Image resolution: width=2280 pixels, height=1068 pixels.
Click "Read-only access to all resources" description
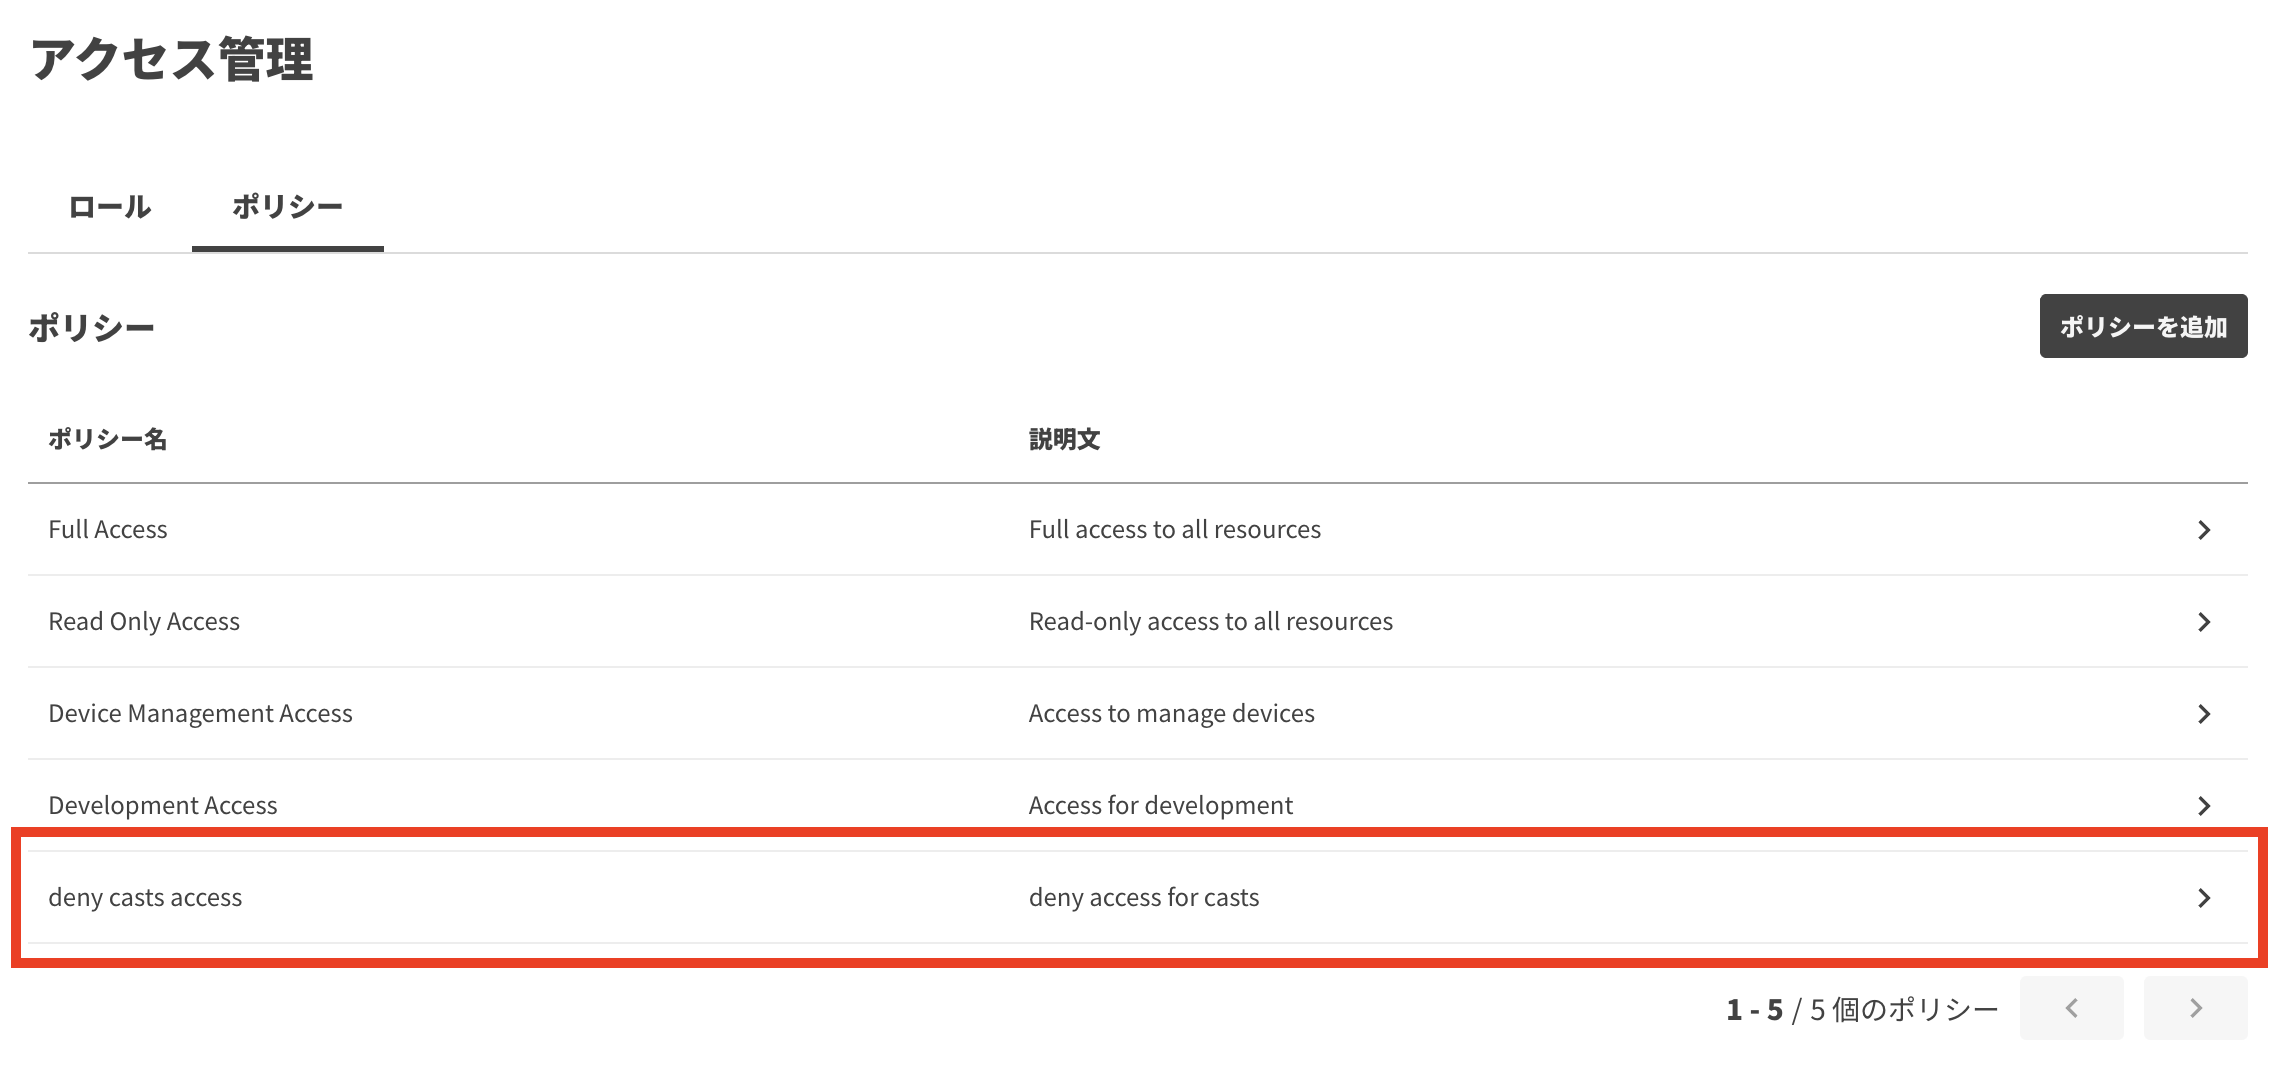(x=1210, y=622)
